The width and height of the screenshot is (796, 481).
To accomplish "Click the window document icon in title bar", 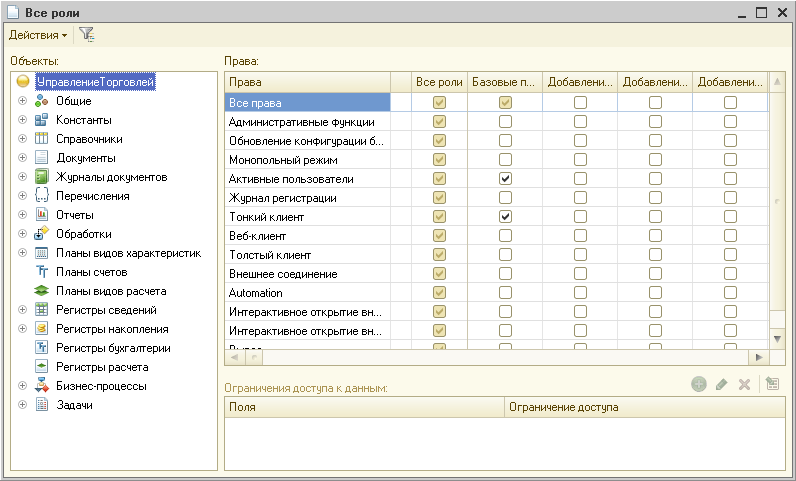I will click(13, 12).
